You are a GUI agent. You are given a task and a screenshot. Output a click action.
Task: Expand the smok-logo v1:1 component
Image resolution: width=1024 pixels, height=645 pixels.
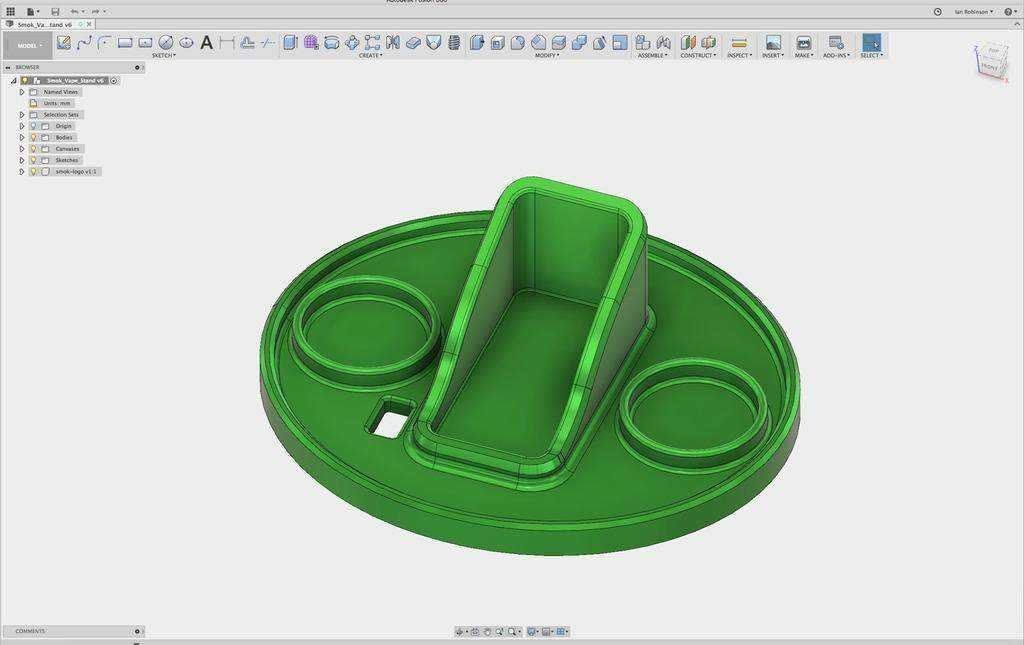(22, 172)
